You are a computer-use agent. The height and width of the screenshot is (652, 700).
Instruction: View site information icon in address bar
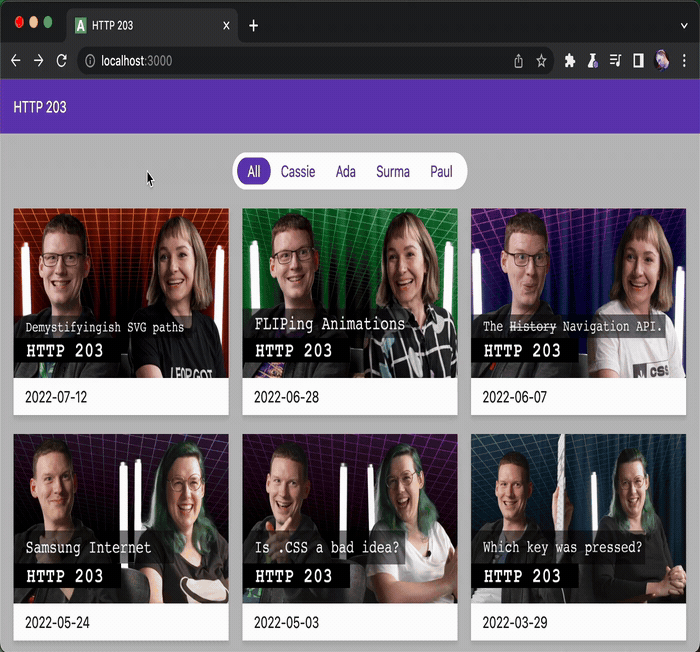(x=90, y=61)
